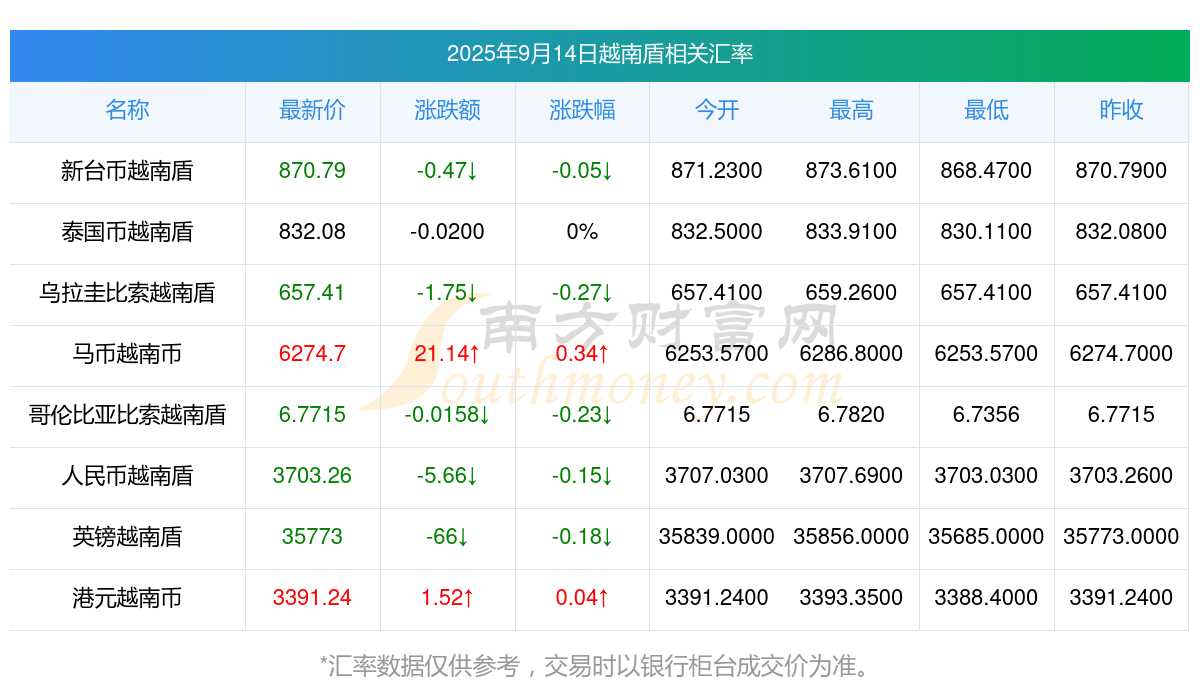This screenshot has height=698, width=1200.
Task: Select the 最高 column header
Action: (851, 110)
